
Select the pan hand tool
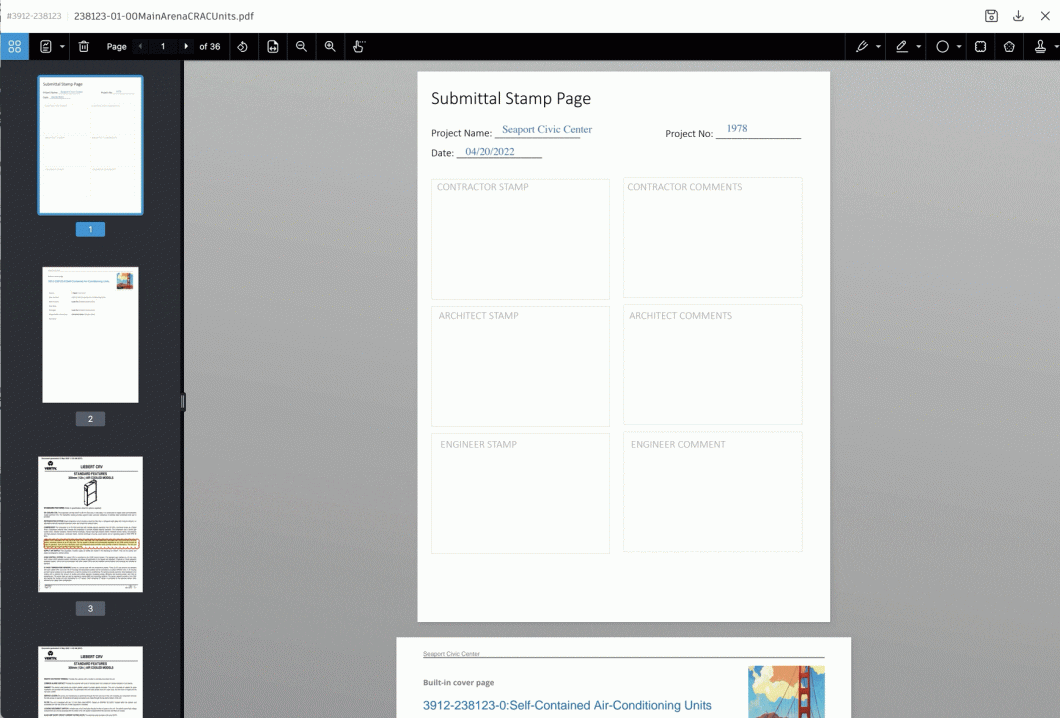[359, 47]
